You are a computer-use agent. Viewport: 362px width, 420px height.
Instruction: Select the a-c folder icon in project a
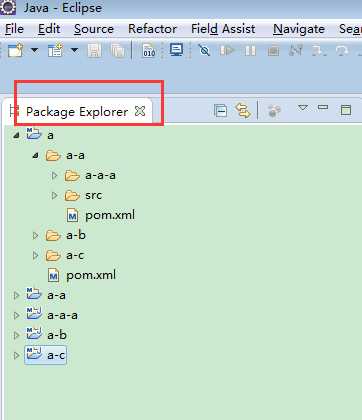(x=53, y=255)
